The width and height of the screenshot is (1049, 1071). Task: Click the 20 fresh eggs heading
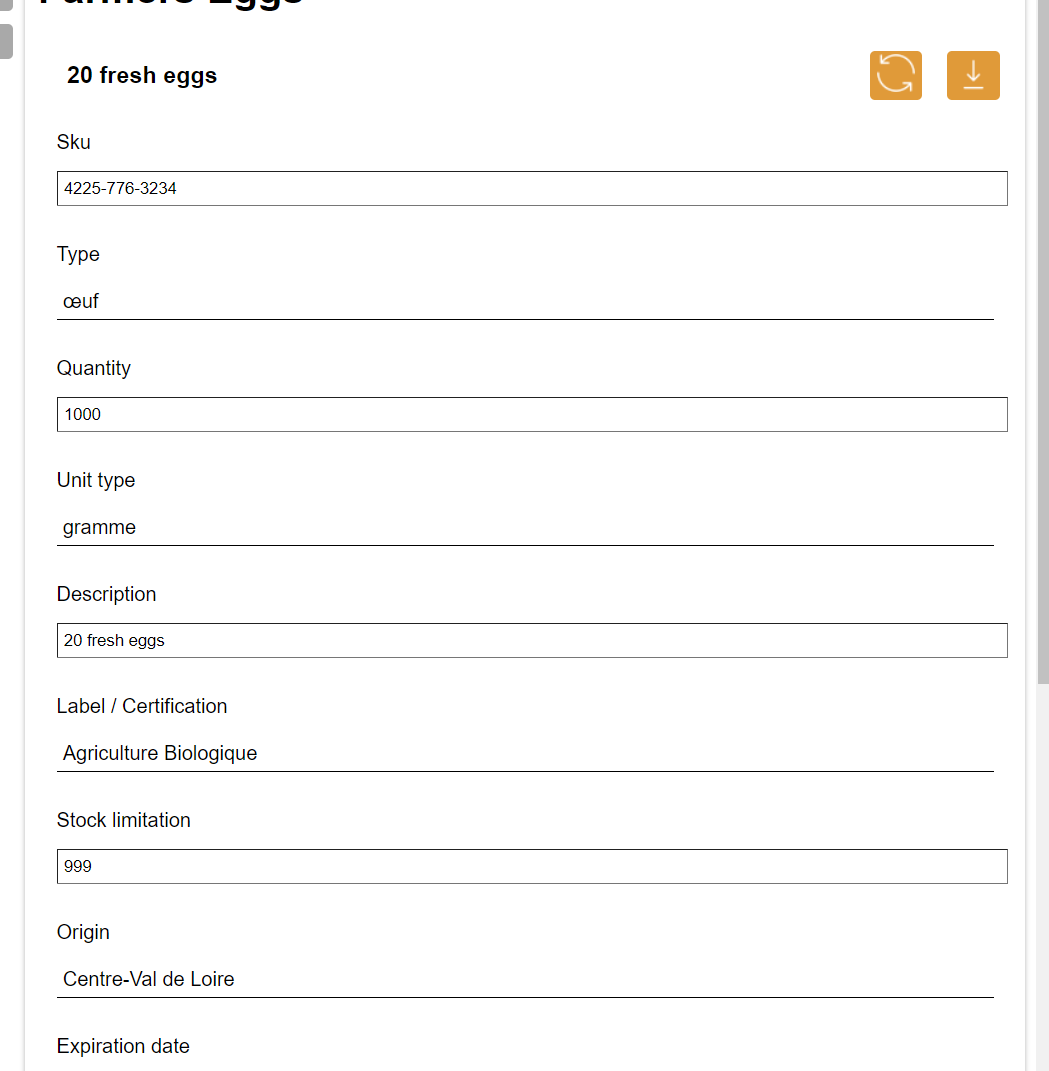142,74
